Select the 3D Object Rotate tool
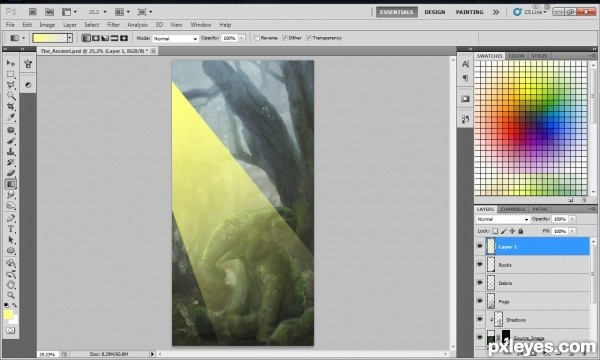Image resolution: width=600 pixels, height=360 pixels. [x=11, y=263]
